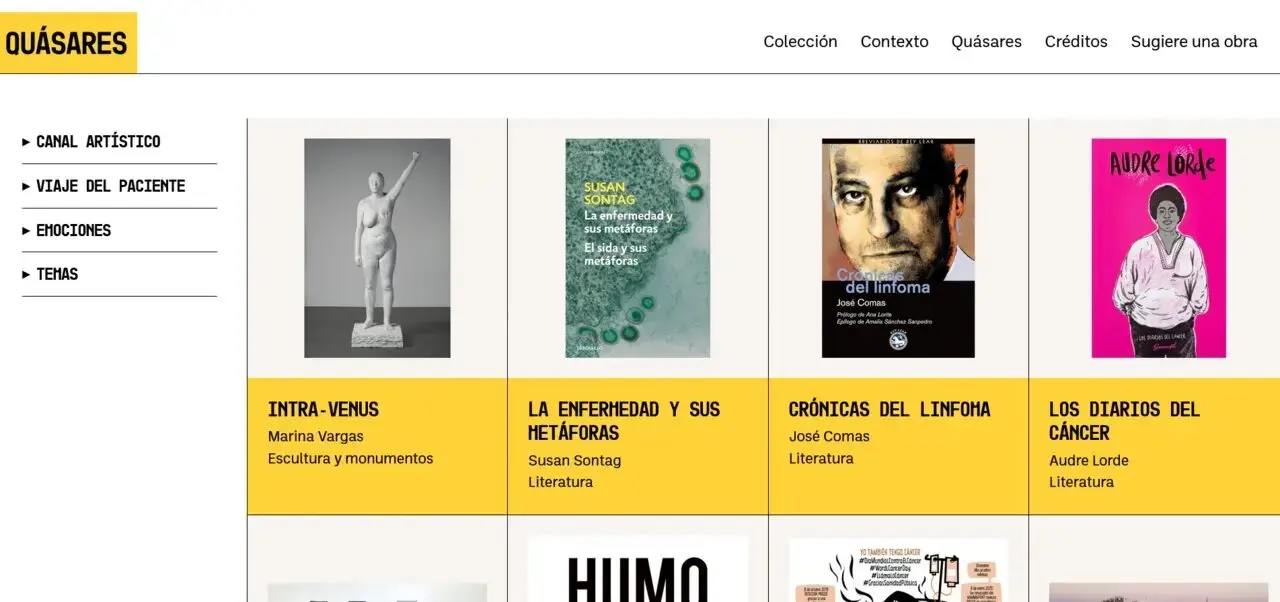Expand the Canal Artístico filter
Screen dimensions: 1280x602
[119, 142]
